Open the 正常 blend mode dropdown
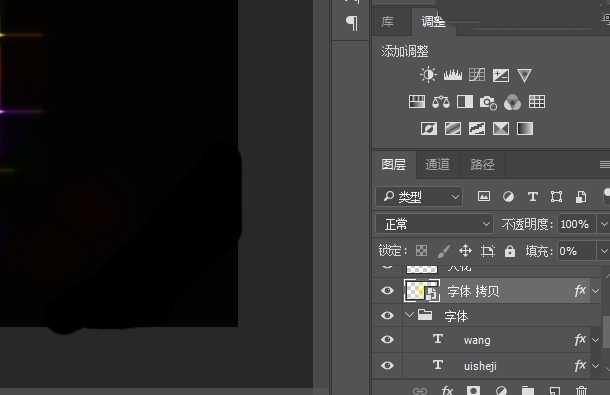Screen dimensions: 610x395 point(434,224)
